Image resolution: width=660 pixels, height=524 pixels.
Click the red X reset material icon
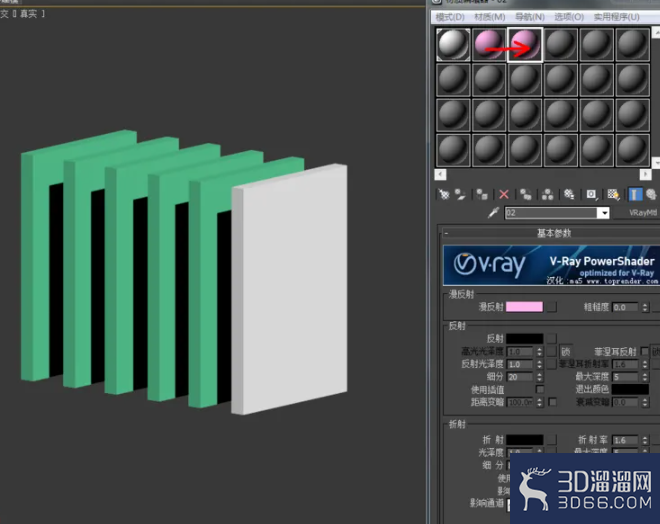tap(504, 194)
